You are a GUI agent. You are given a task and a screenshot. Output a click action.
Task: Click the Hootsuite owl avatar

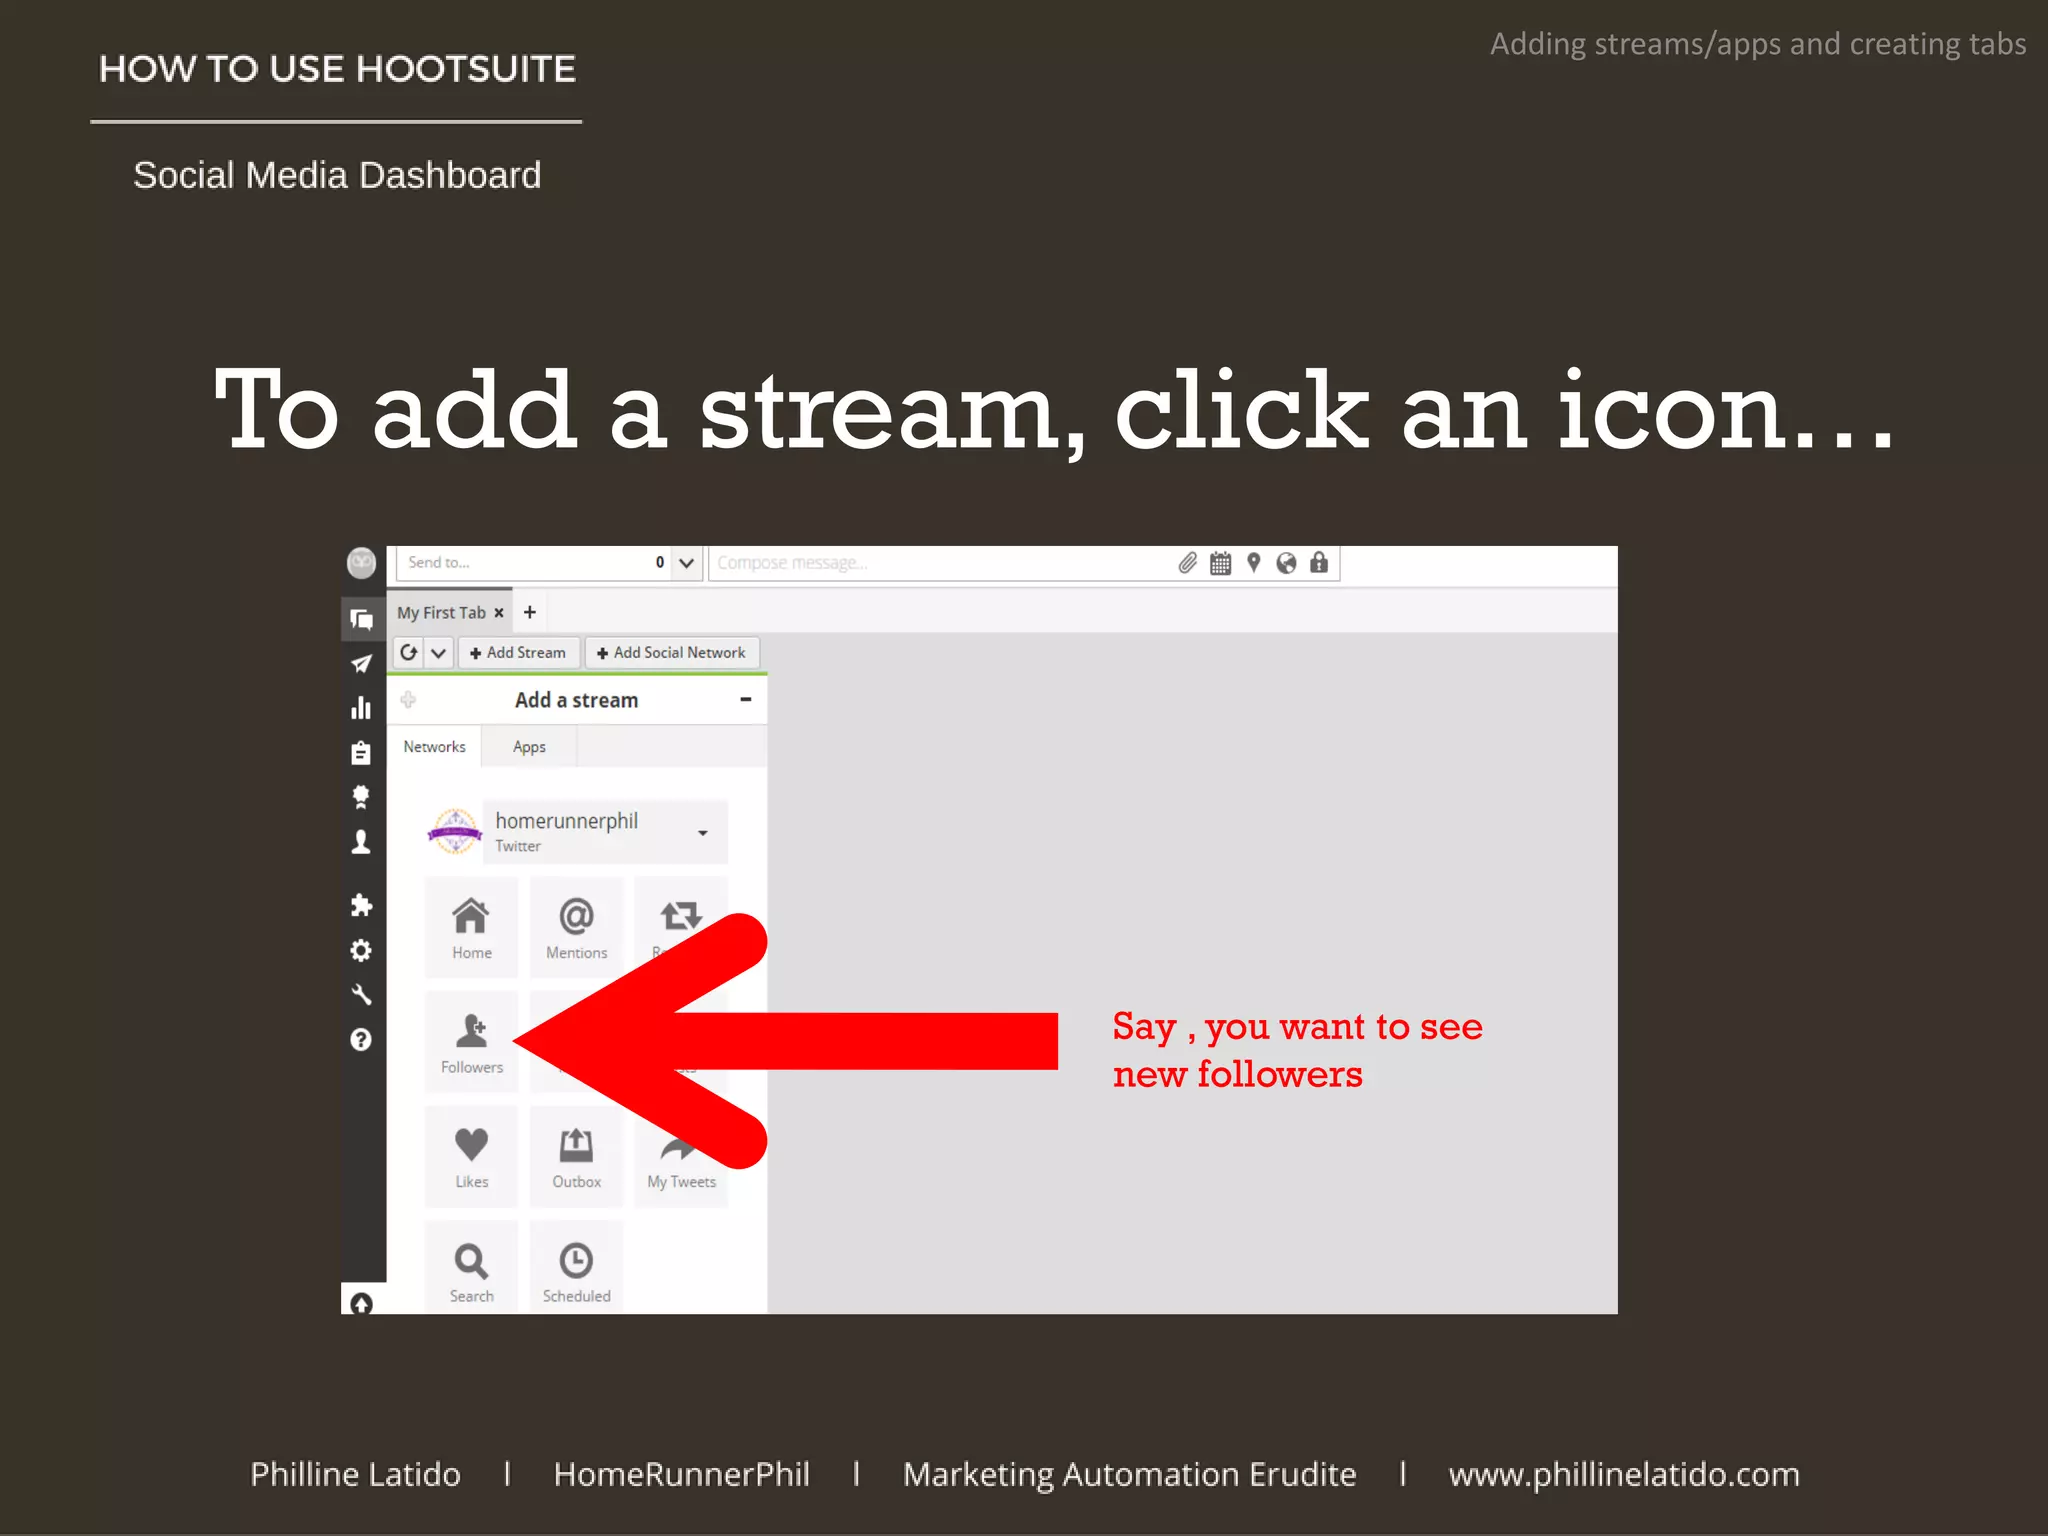(x=362, y=563)
